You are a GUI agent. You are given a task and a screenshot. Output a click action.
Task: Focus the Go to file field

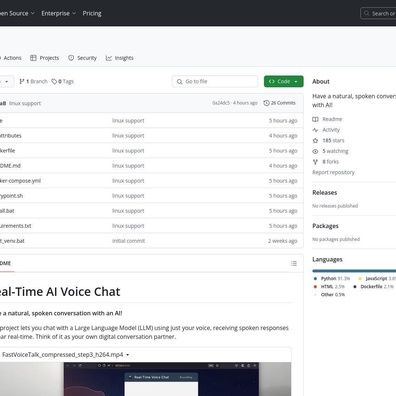point(215,81)
